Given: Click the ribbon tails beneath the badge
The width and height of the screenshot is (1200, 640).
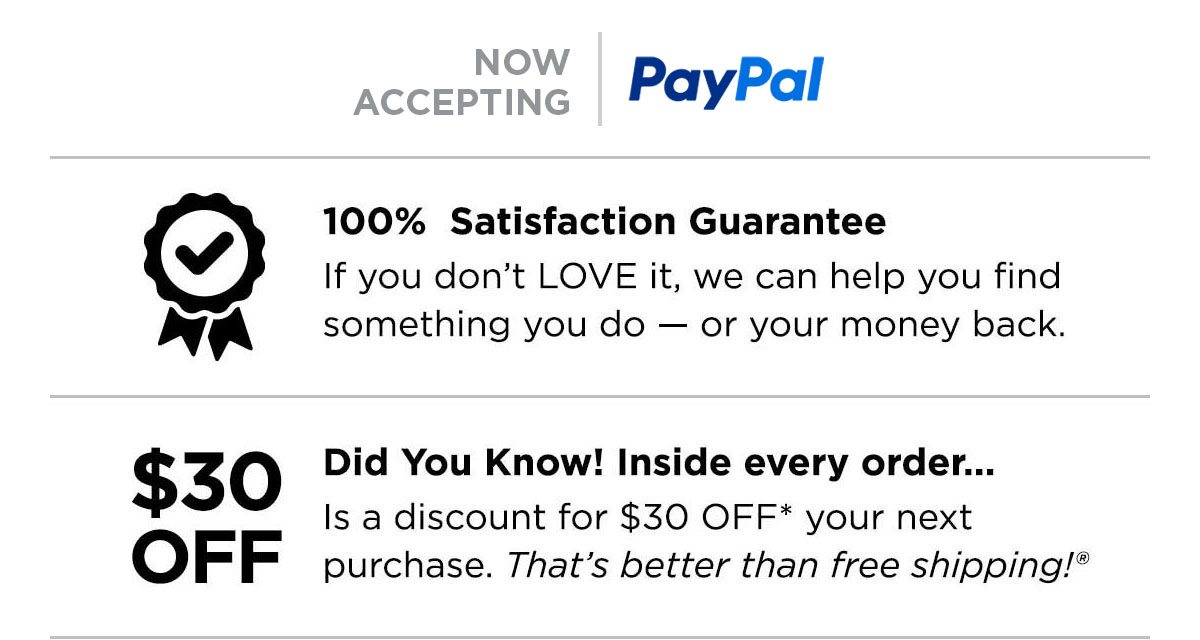Looking at the screenshot, I should (205, 332).
